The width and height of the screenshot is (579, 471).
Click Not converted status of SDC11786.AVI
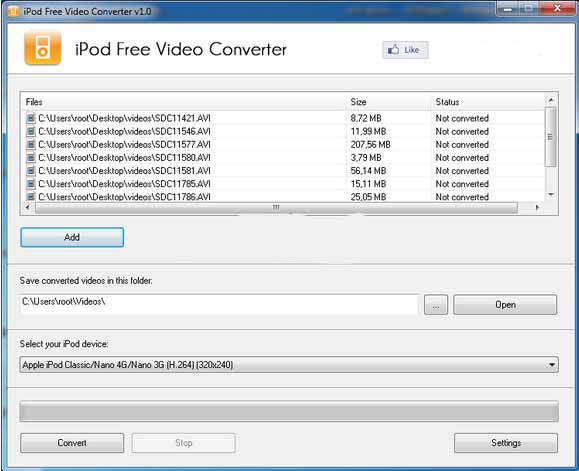coord(462,197)
